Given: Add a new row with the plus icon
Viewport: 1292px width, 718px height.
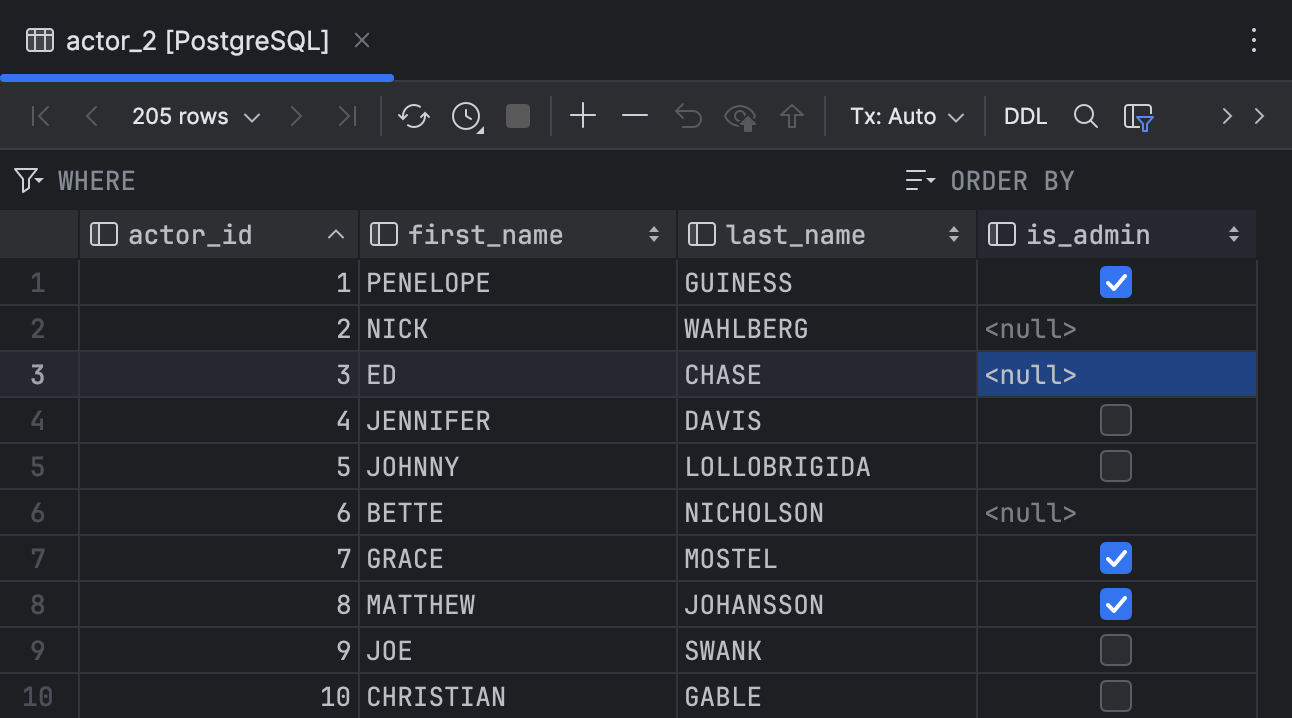Looking at the screenshot, I should click(583, 116).
